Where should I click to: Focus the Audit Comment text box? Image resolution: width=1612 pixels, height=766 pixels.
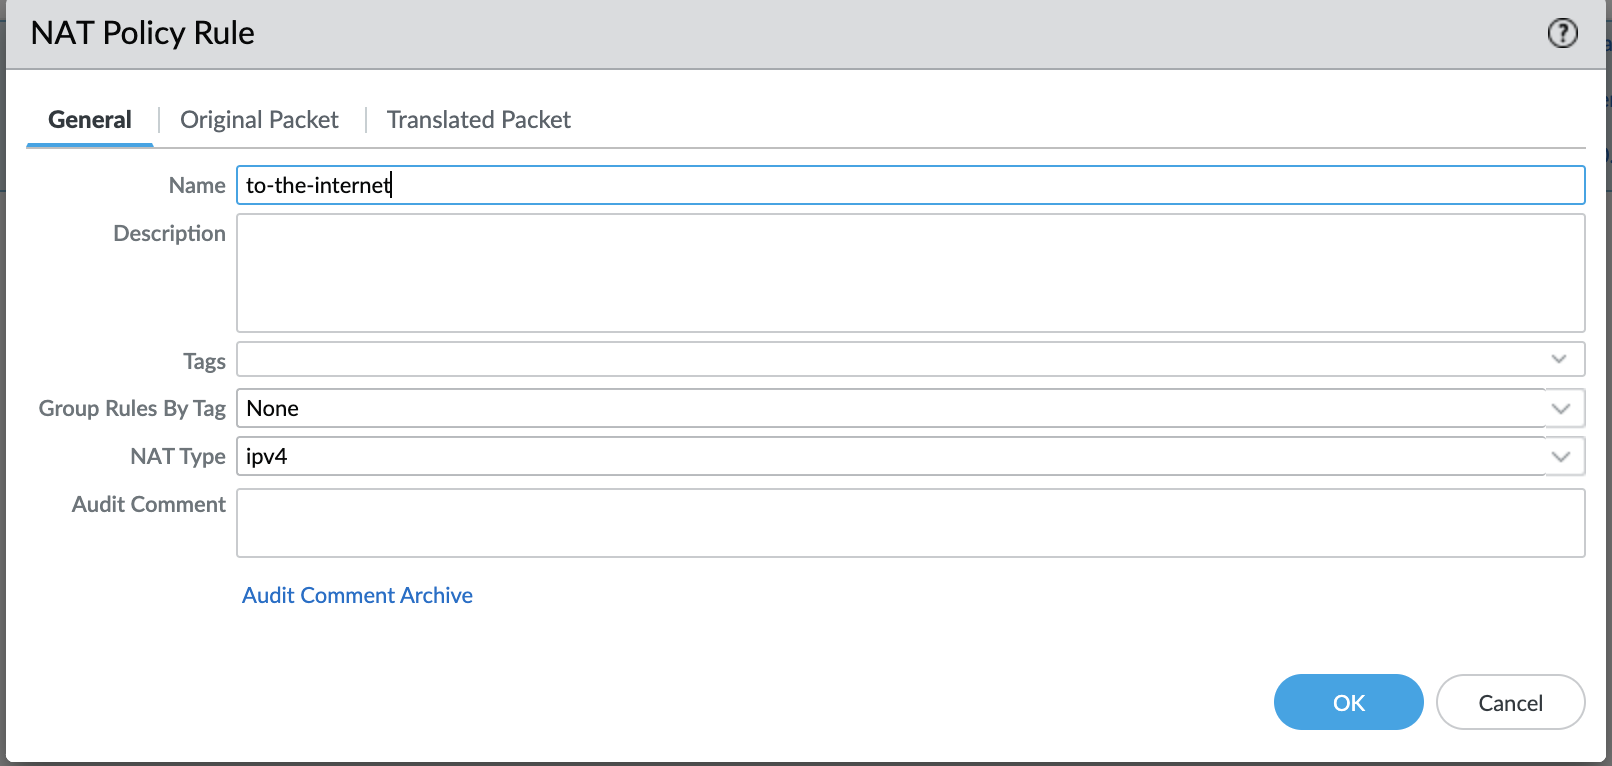point(910,522)
